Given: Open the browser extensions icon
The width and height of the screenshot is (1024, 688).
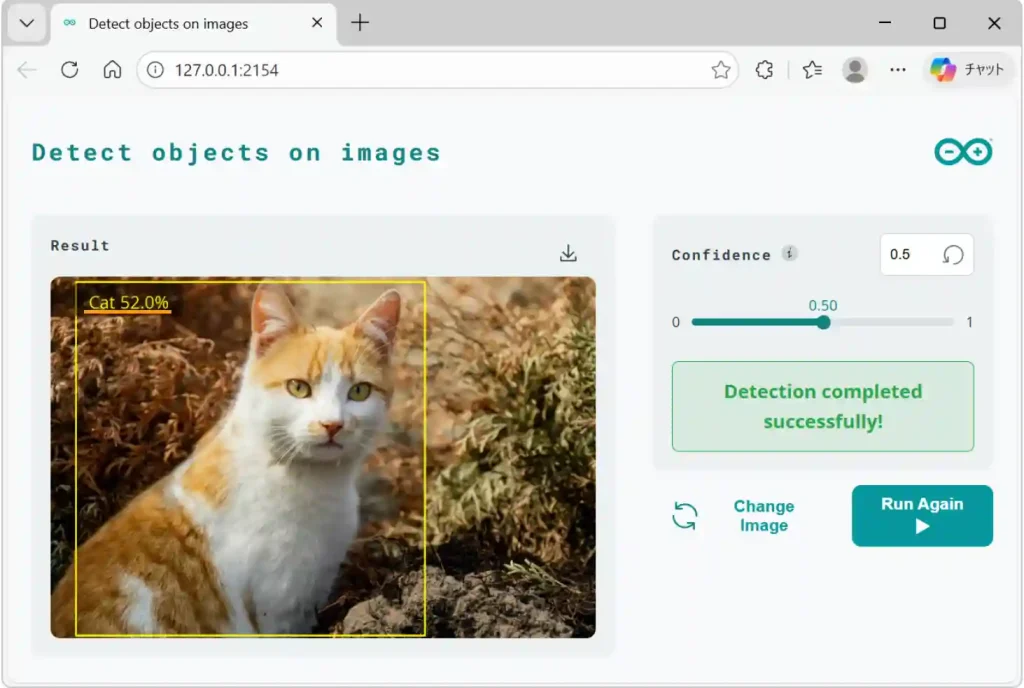Looking at the screenshot, I should pos(764,70).
